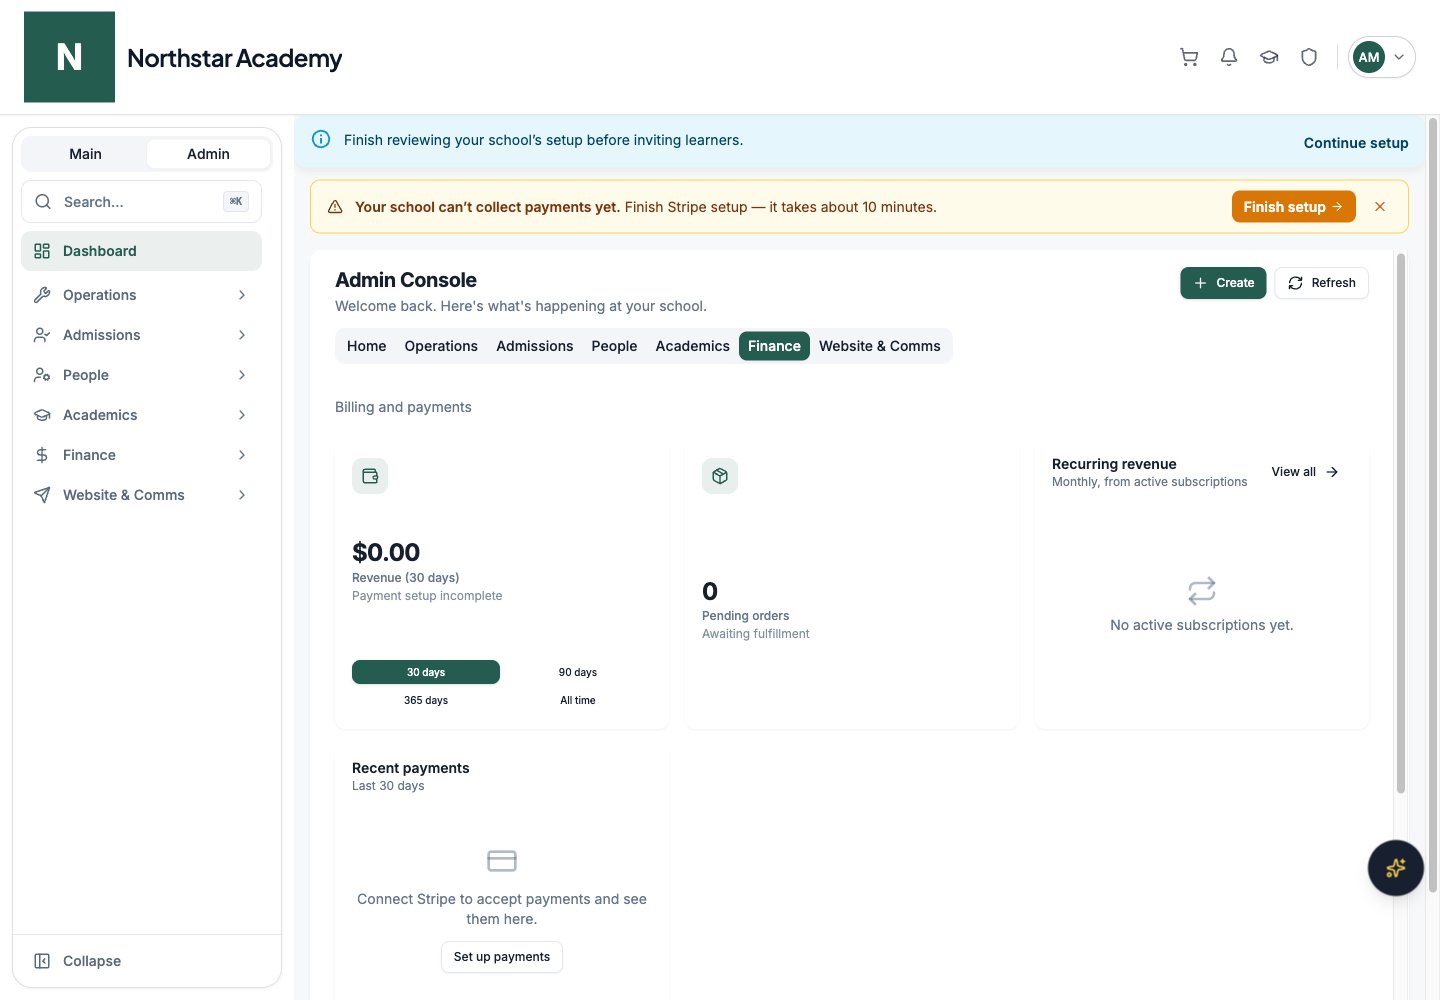
Task: Expand the People sidebar section
Action: pos(141,375)
